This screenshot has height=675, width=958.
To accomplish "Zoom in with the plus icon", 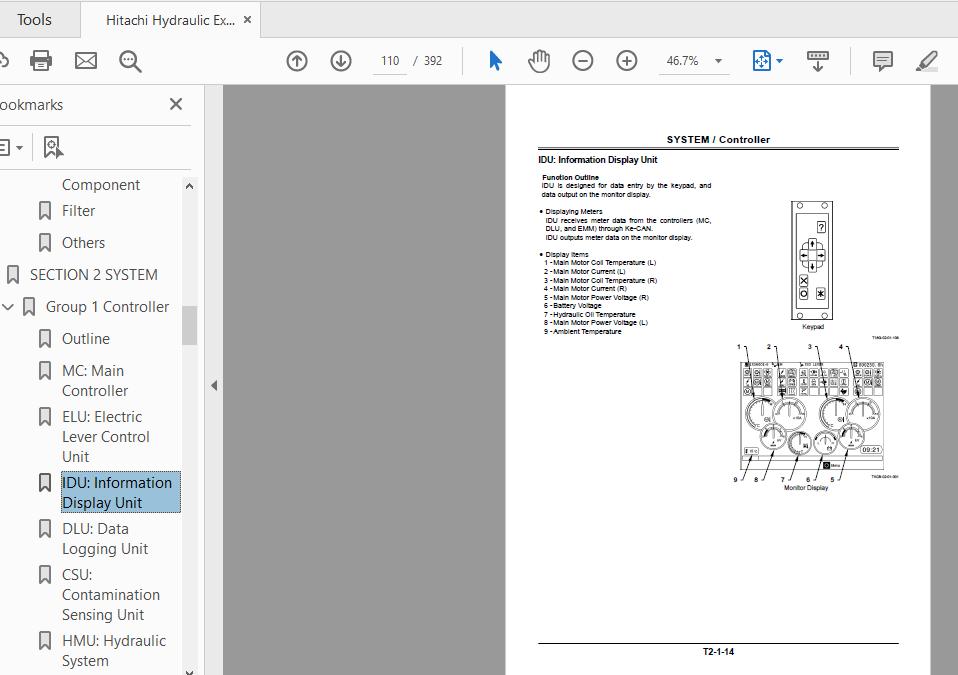I will coord(626,60).
